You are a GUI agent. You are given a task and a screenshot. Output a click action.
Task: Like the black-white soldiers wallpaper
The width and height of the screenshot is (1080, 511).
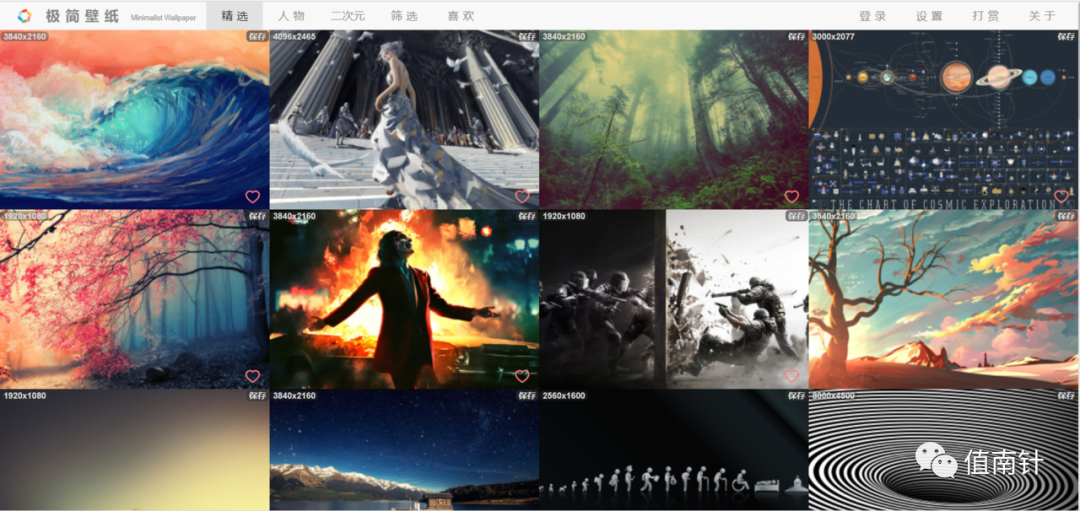pos(791,377)
